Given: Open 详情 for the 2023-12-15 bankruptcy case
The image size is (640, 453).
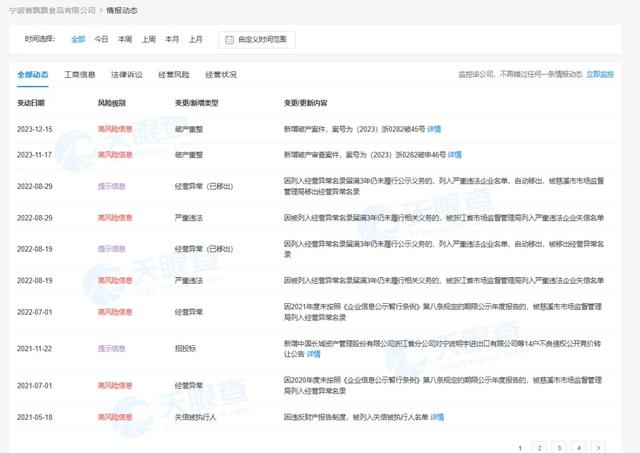Looking at the screenshot, I should pos(433,129).
